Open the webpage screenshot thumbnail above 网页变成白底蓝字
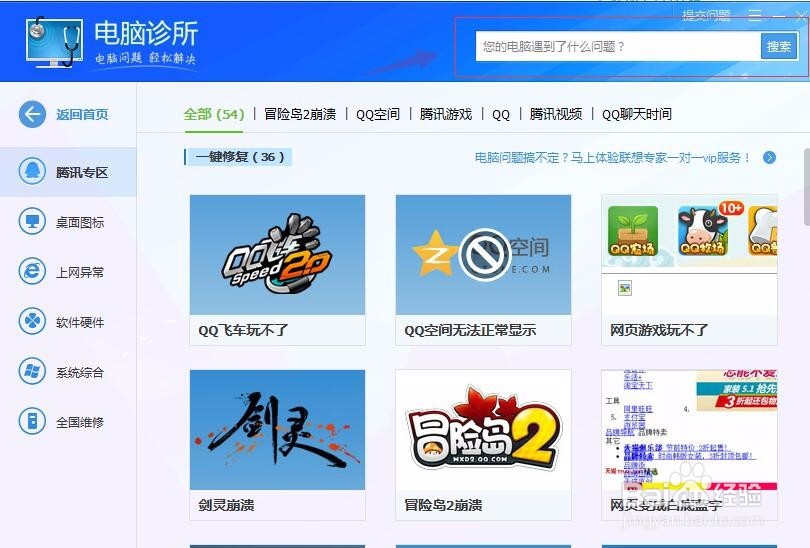810x548 pixels. click(x=690, y=430)
